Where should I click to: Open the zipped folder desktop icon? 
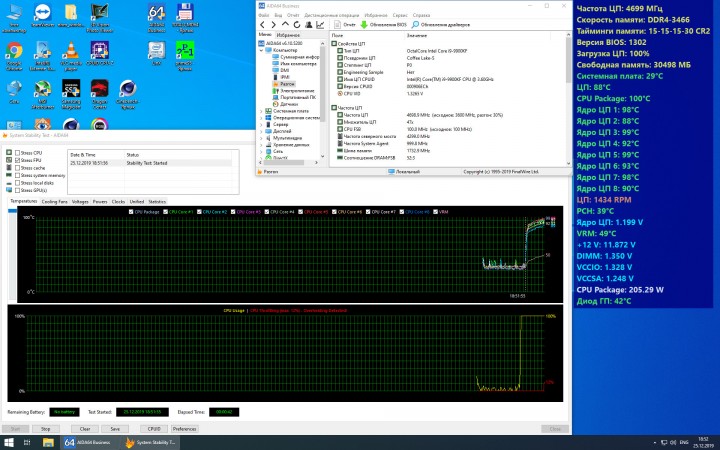click(71, 17)
